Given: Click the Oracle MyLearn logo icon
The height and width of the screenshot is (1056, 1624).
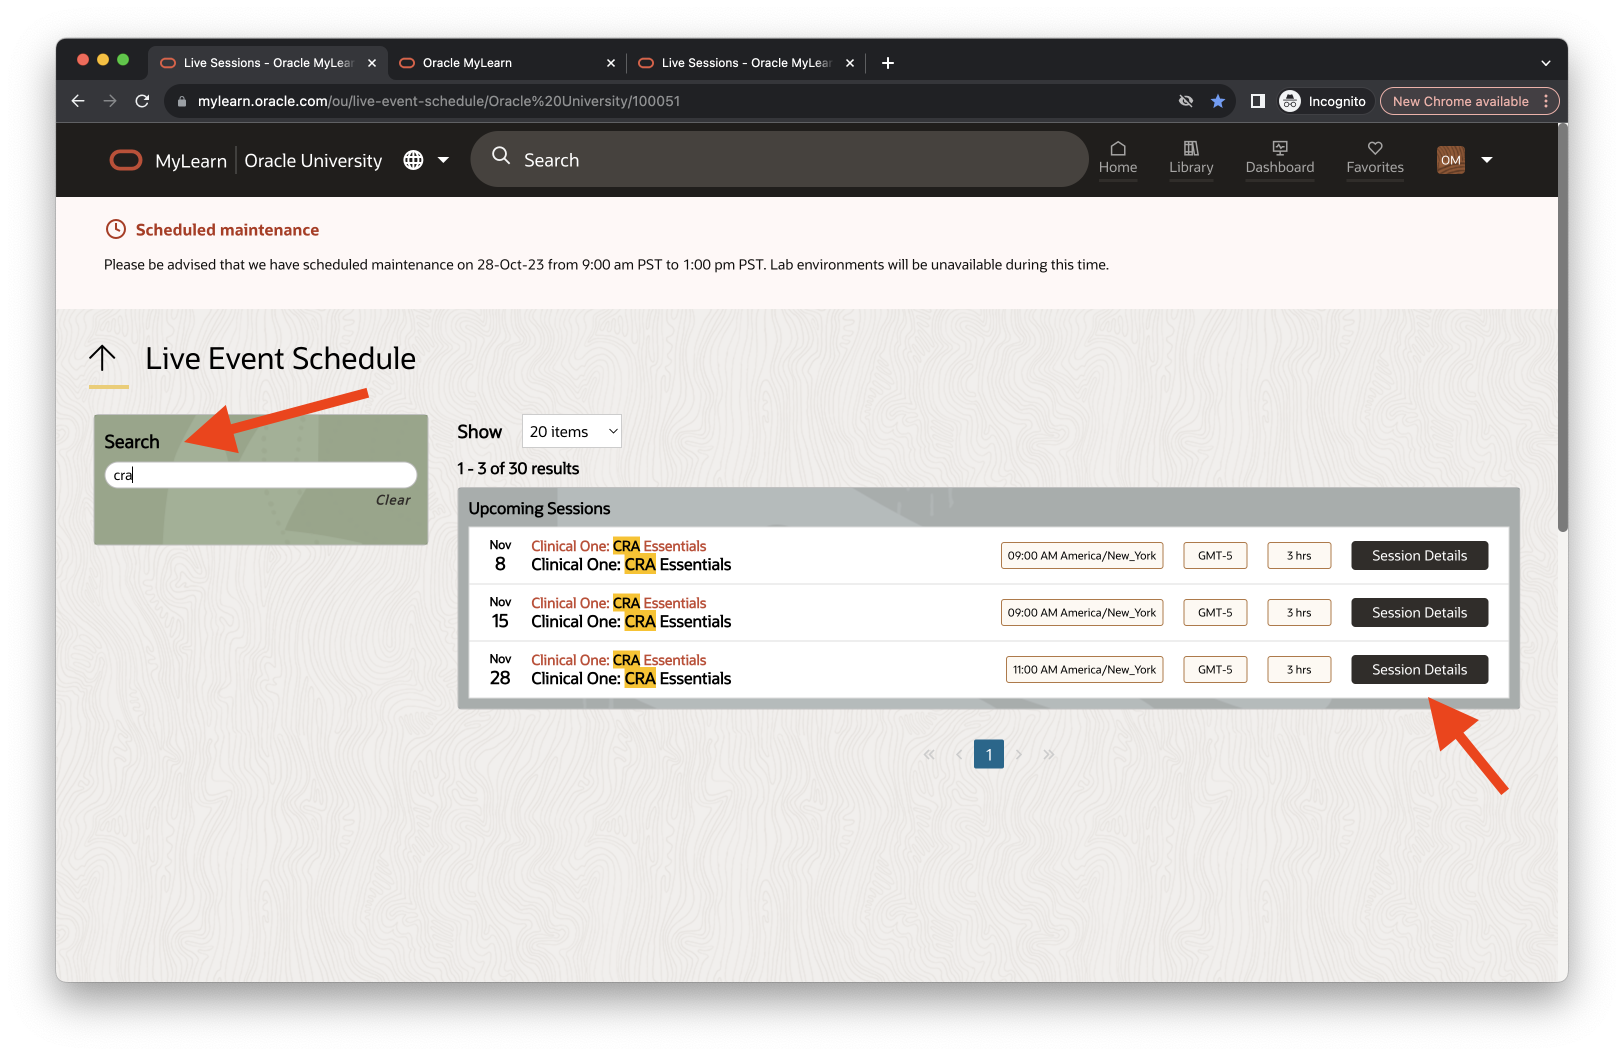Looking at the screenshot, I should (126, 160).
